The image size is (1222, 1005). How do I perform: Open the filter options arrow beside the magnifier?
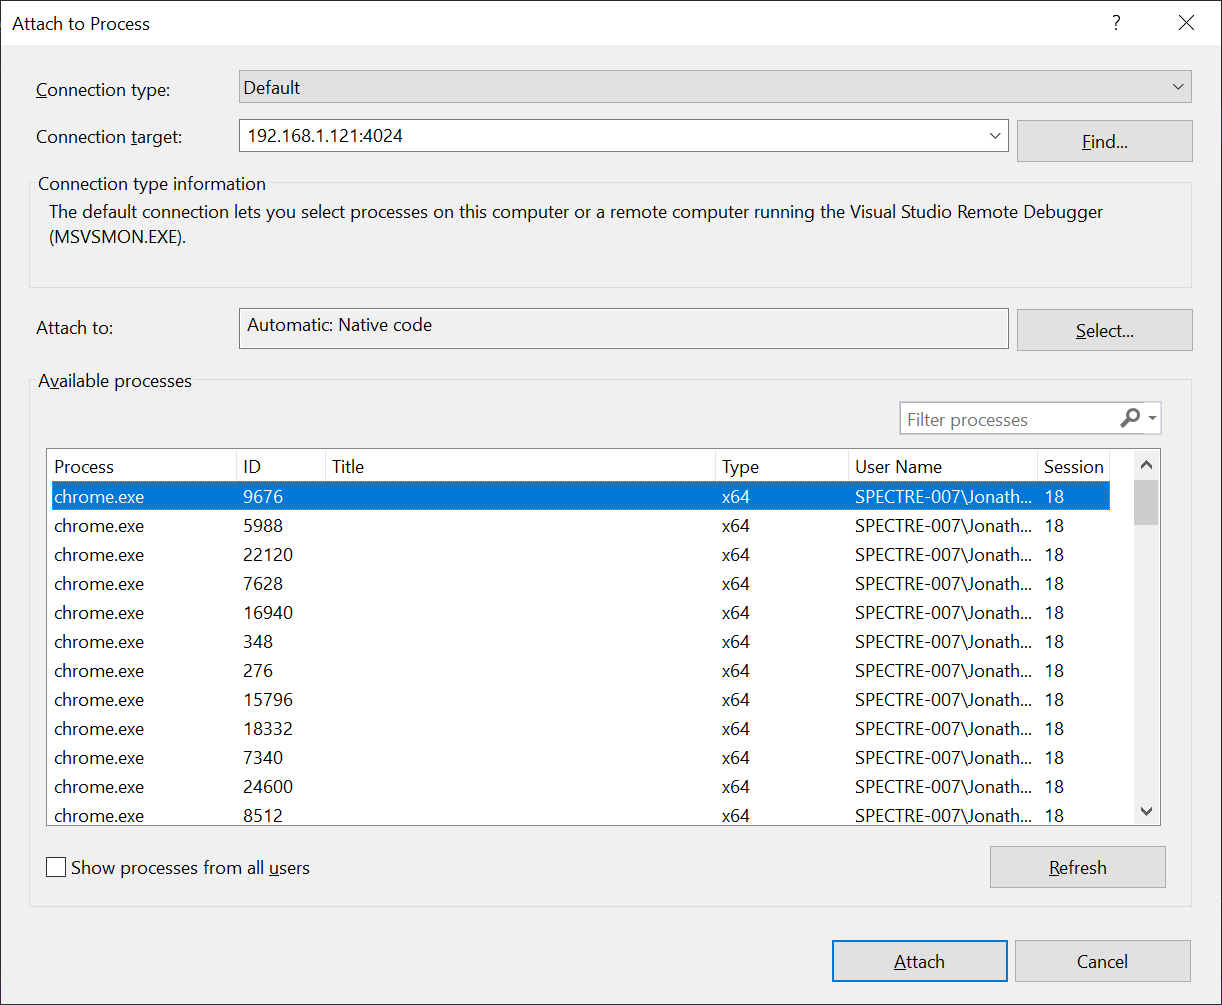coord(1151,418)
